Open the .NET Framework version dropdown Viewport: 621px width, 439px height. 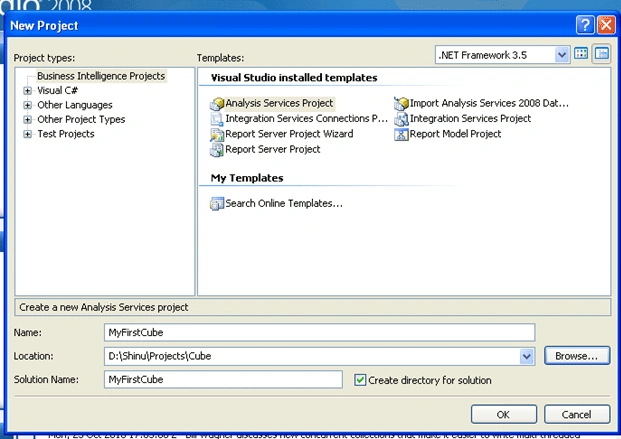pyautogui.click(x=562, y=55)
